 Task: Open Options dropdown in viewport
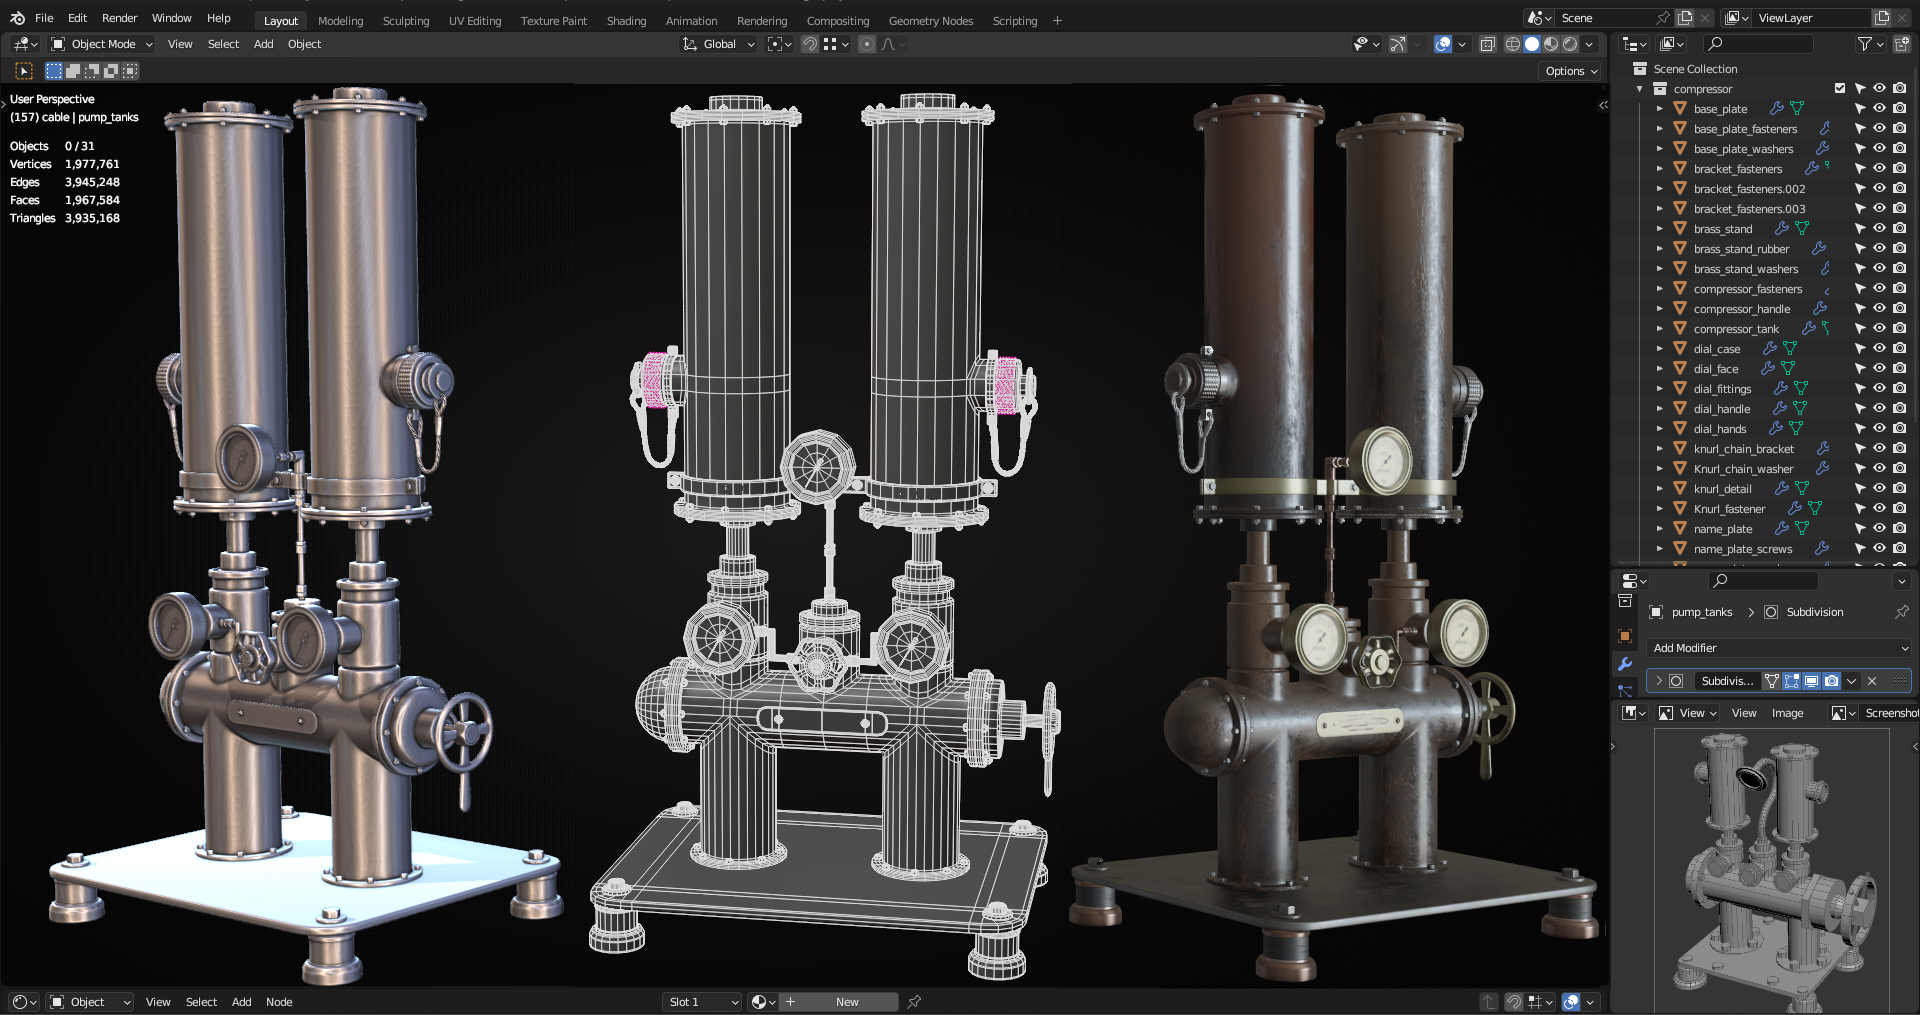[1572, 71]
